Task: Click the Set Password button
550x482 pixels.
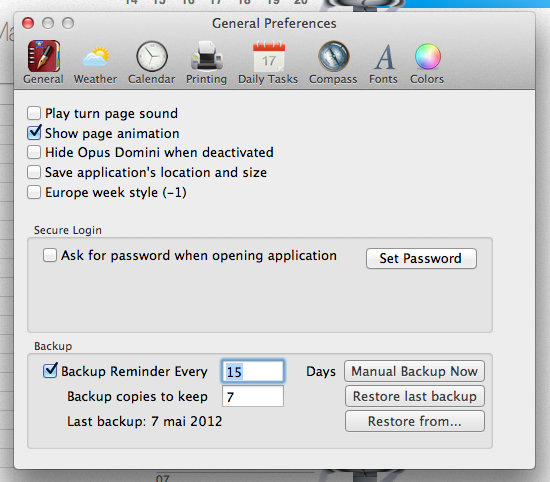Action: coord(421,259)
